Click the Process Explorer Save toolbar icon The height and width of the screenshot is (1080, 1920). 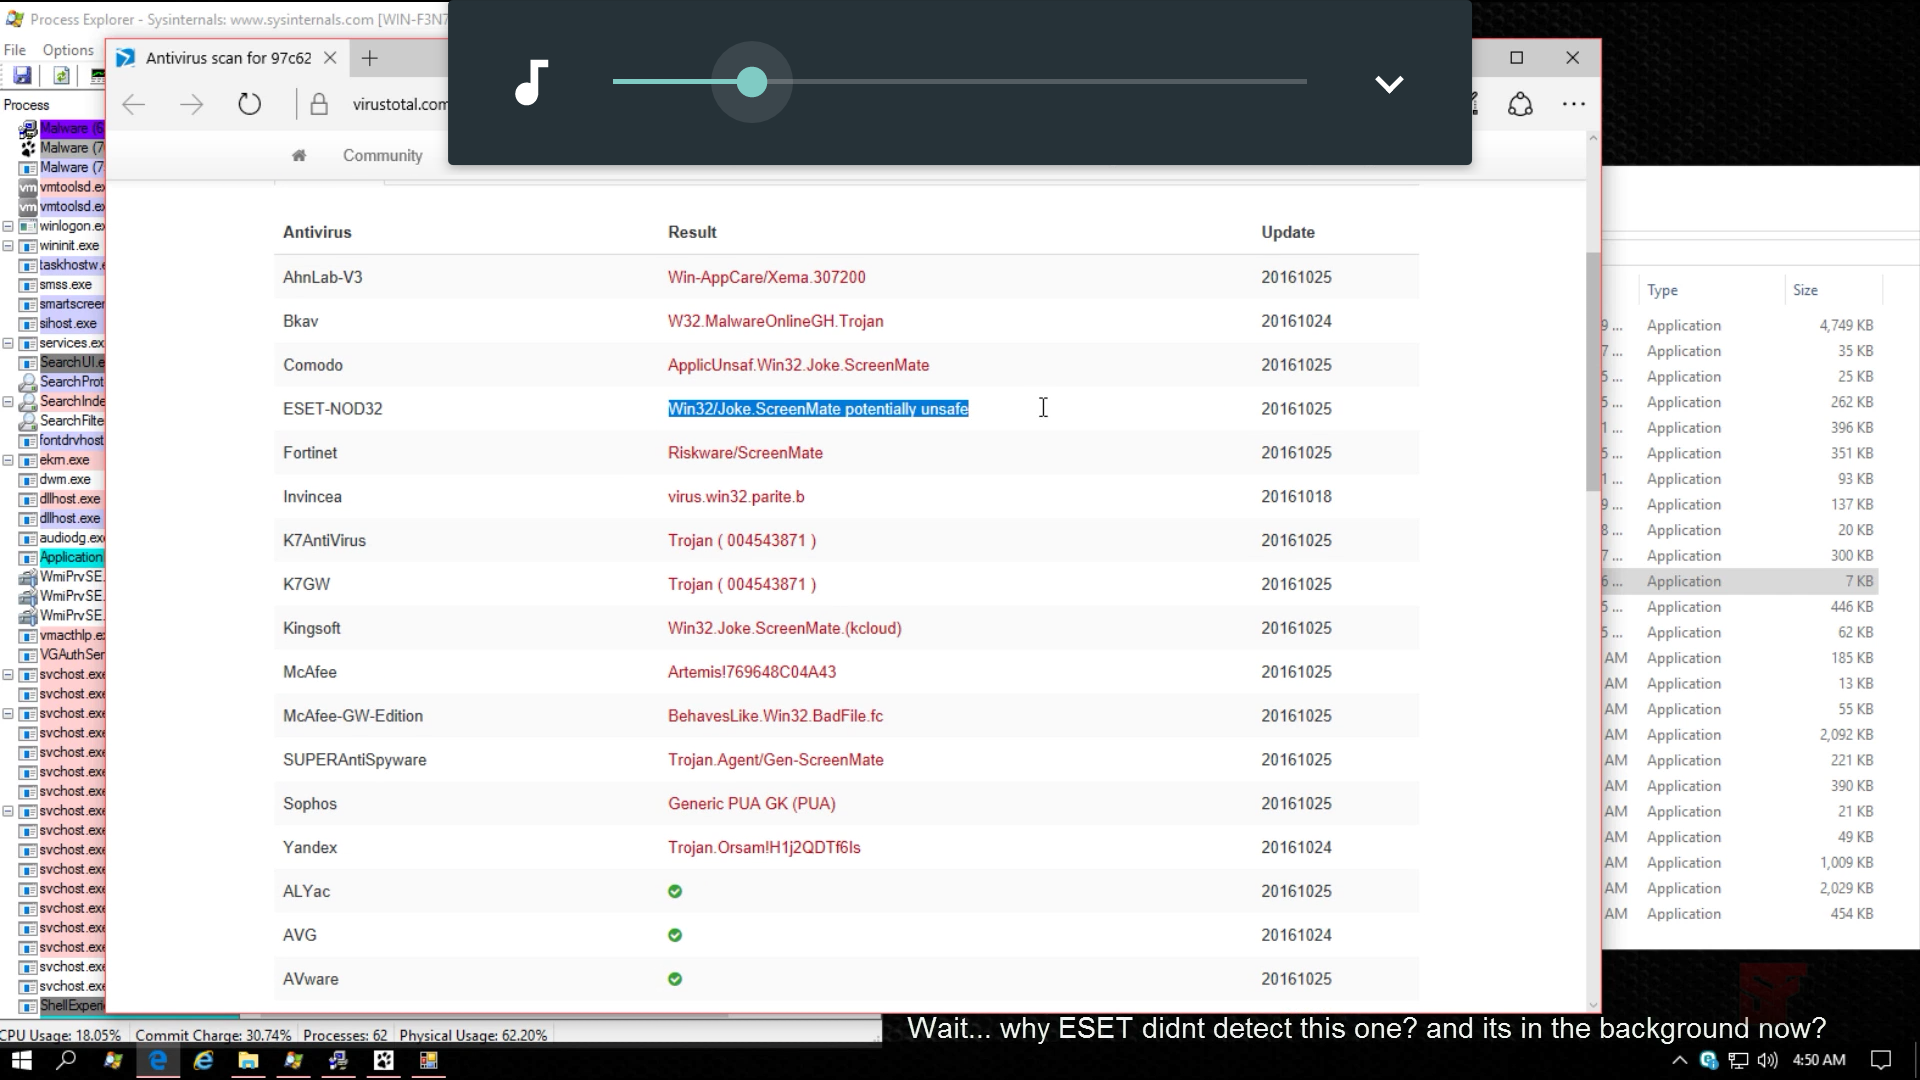click(22, 76)
